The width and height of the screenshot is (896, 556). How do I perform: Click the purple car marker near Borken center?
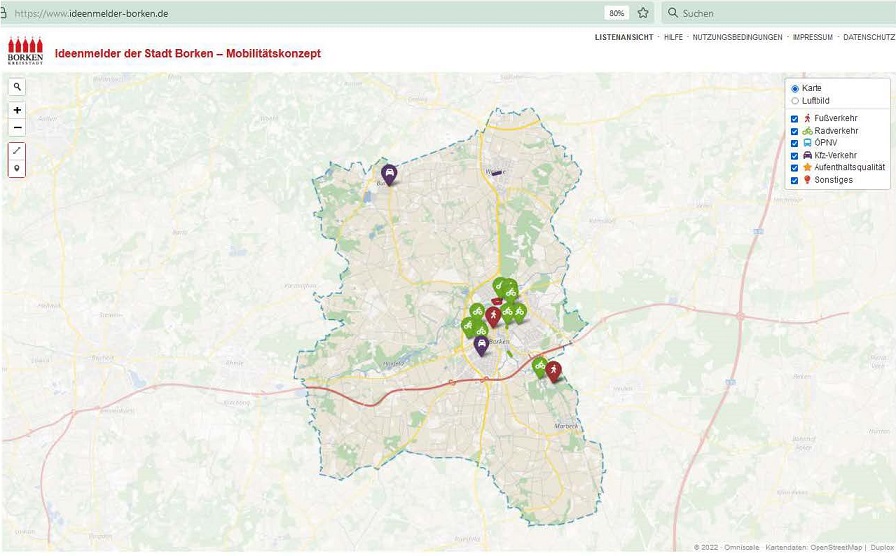[x=481, y=344]
